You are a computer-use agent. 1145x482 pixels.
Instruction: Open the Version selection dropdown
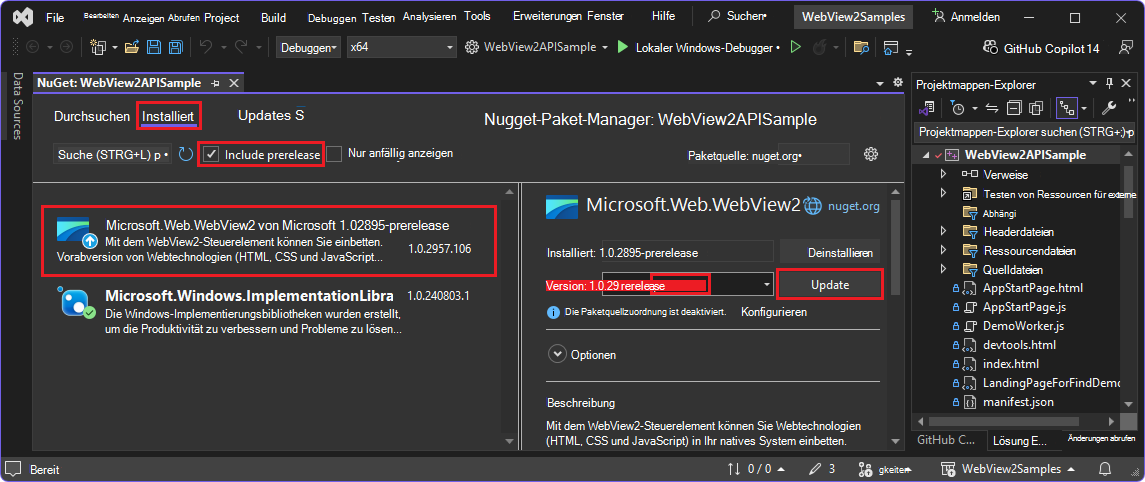(767, 284)
